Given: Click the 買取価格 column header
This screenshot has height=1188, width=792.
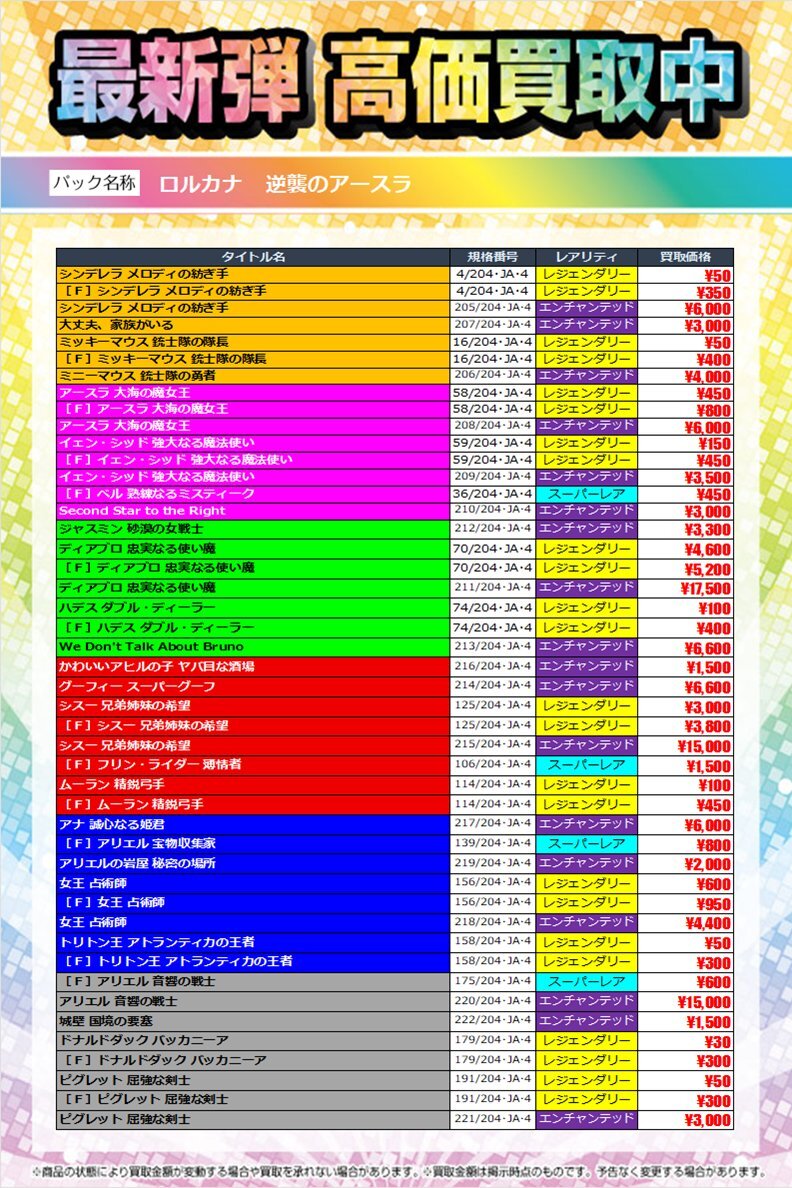Looking at the screenshot, I should pyautogui.click(x=685, y=257).
